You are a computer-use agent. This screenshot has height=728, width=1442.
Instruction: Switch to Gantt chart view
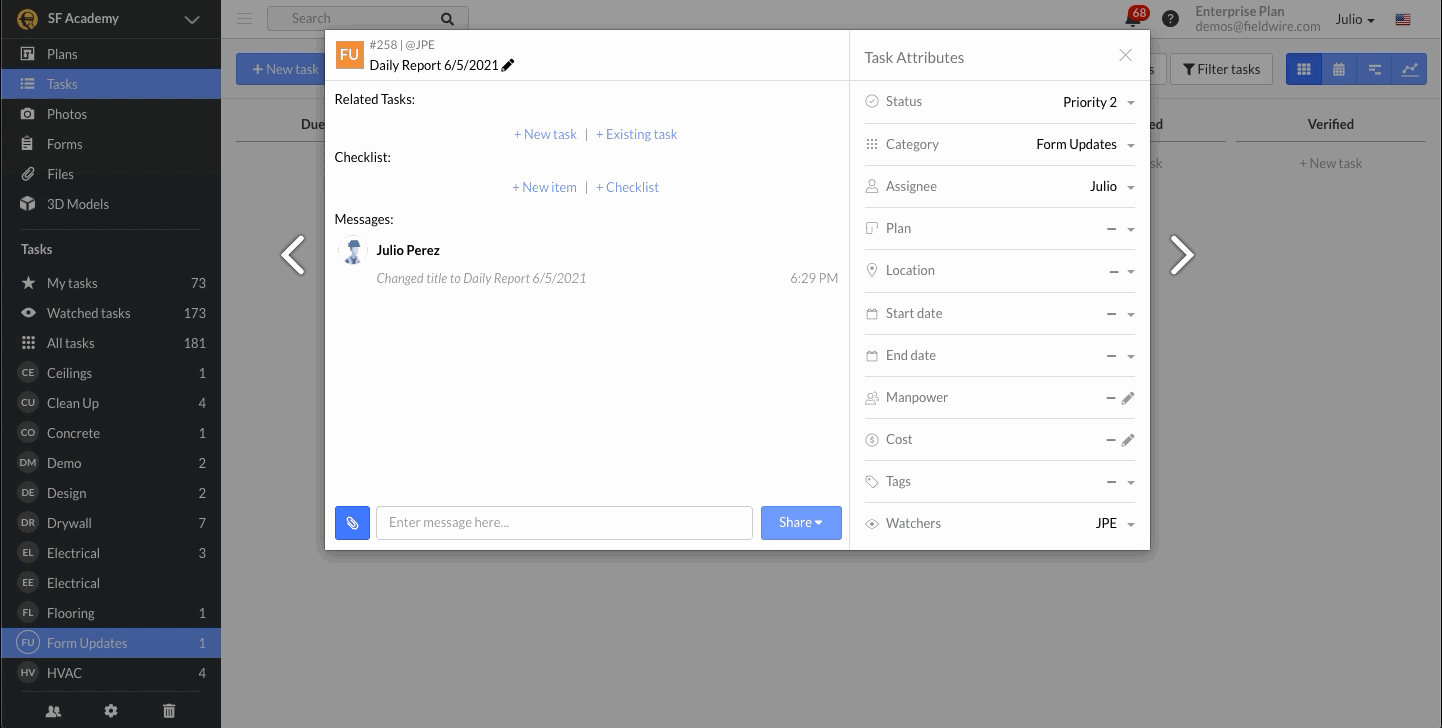[1374, 69]
